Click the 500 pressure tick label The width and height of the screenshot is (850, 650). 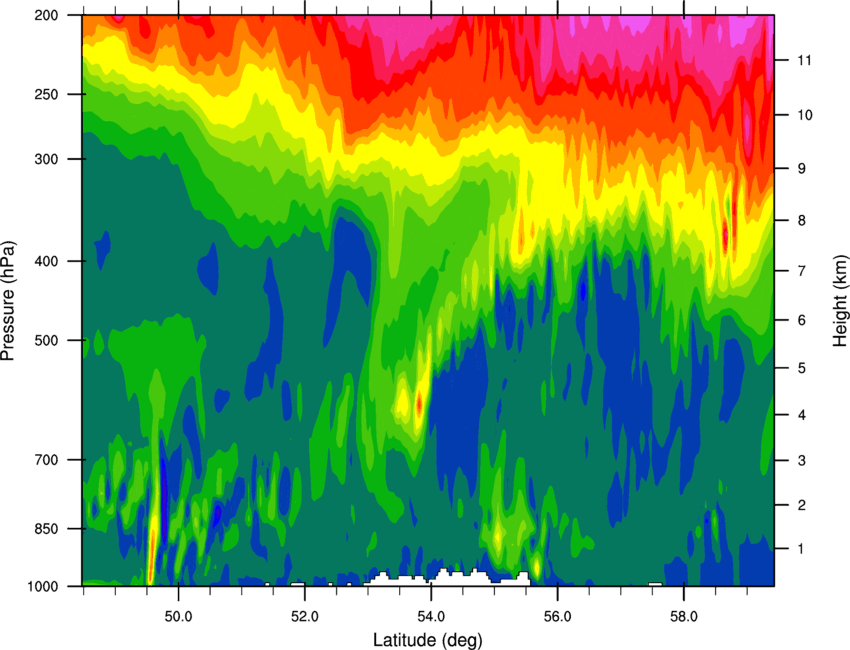click(x=47, y=340)
